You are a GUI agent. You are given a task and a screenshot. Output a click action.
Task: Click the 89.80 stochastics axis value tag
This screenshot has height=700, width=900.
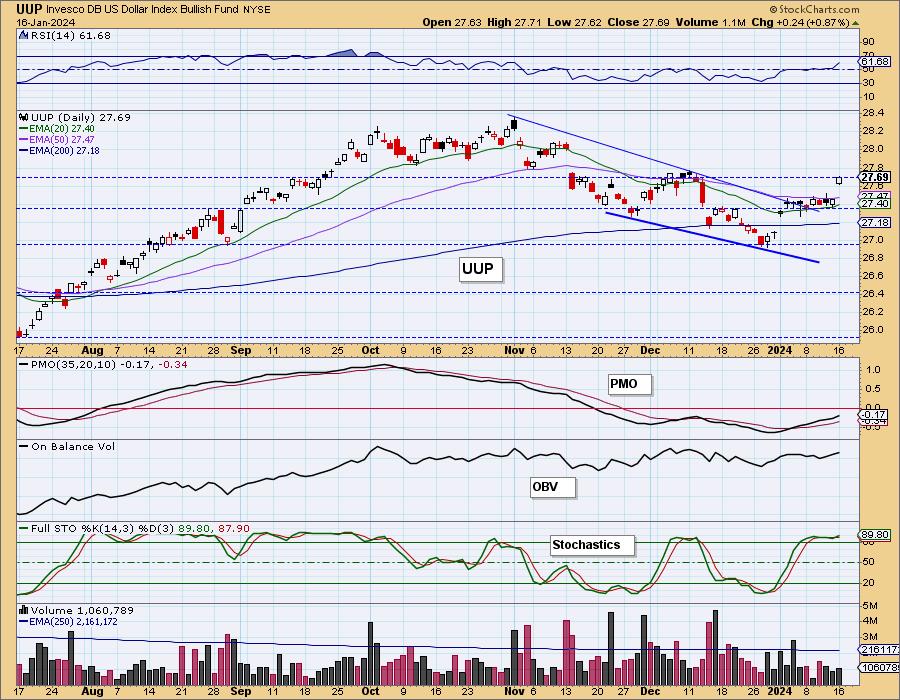tap(874, 535)
